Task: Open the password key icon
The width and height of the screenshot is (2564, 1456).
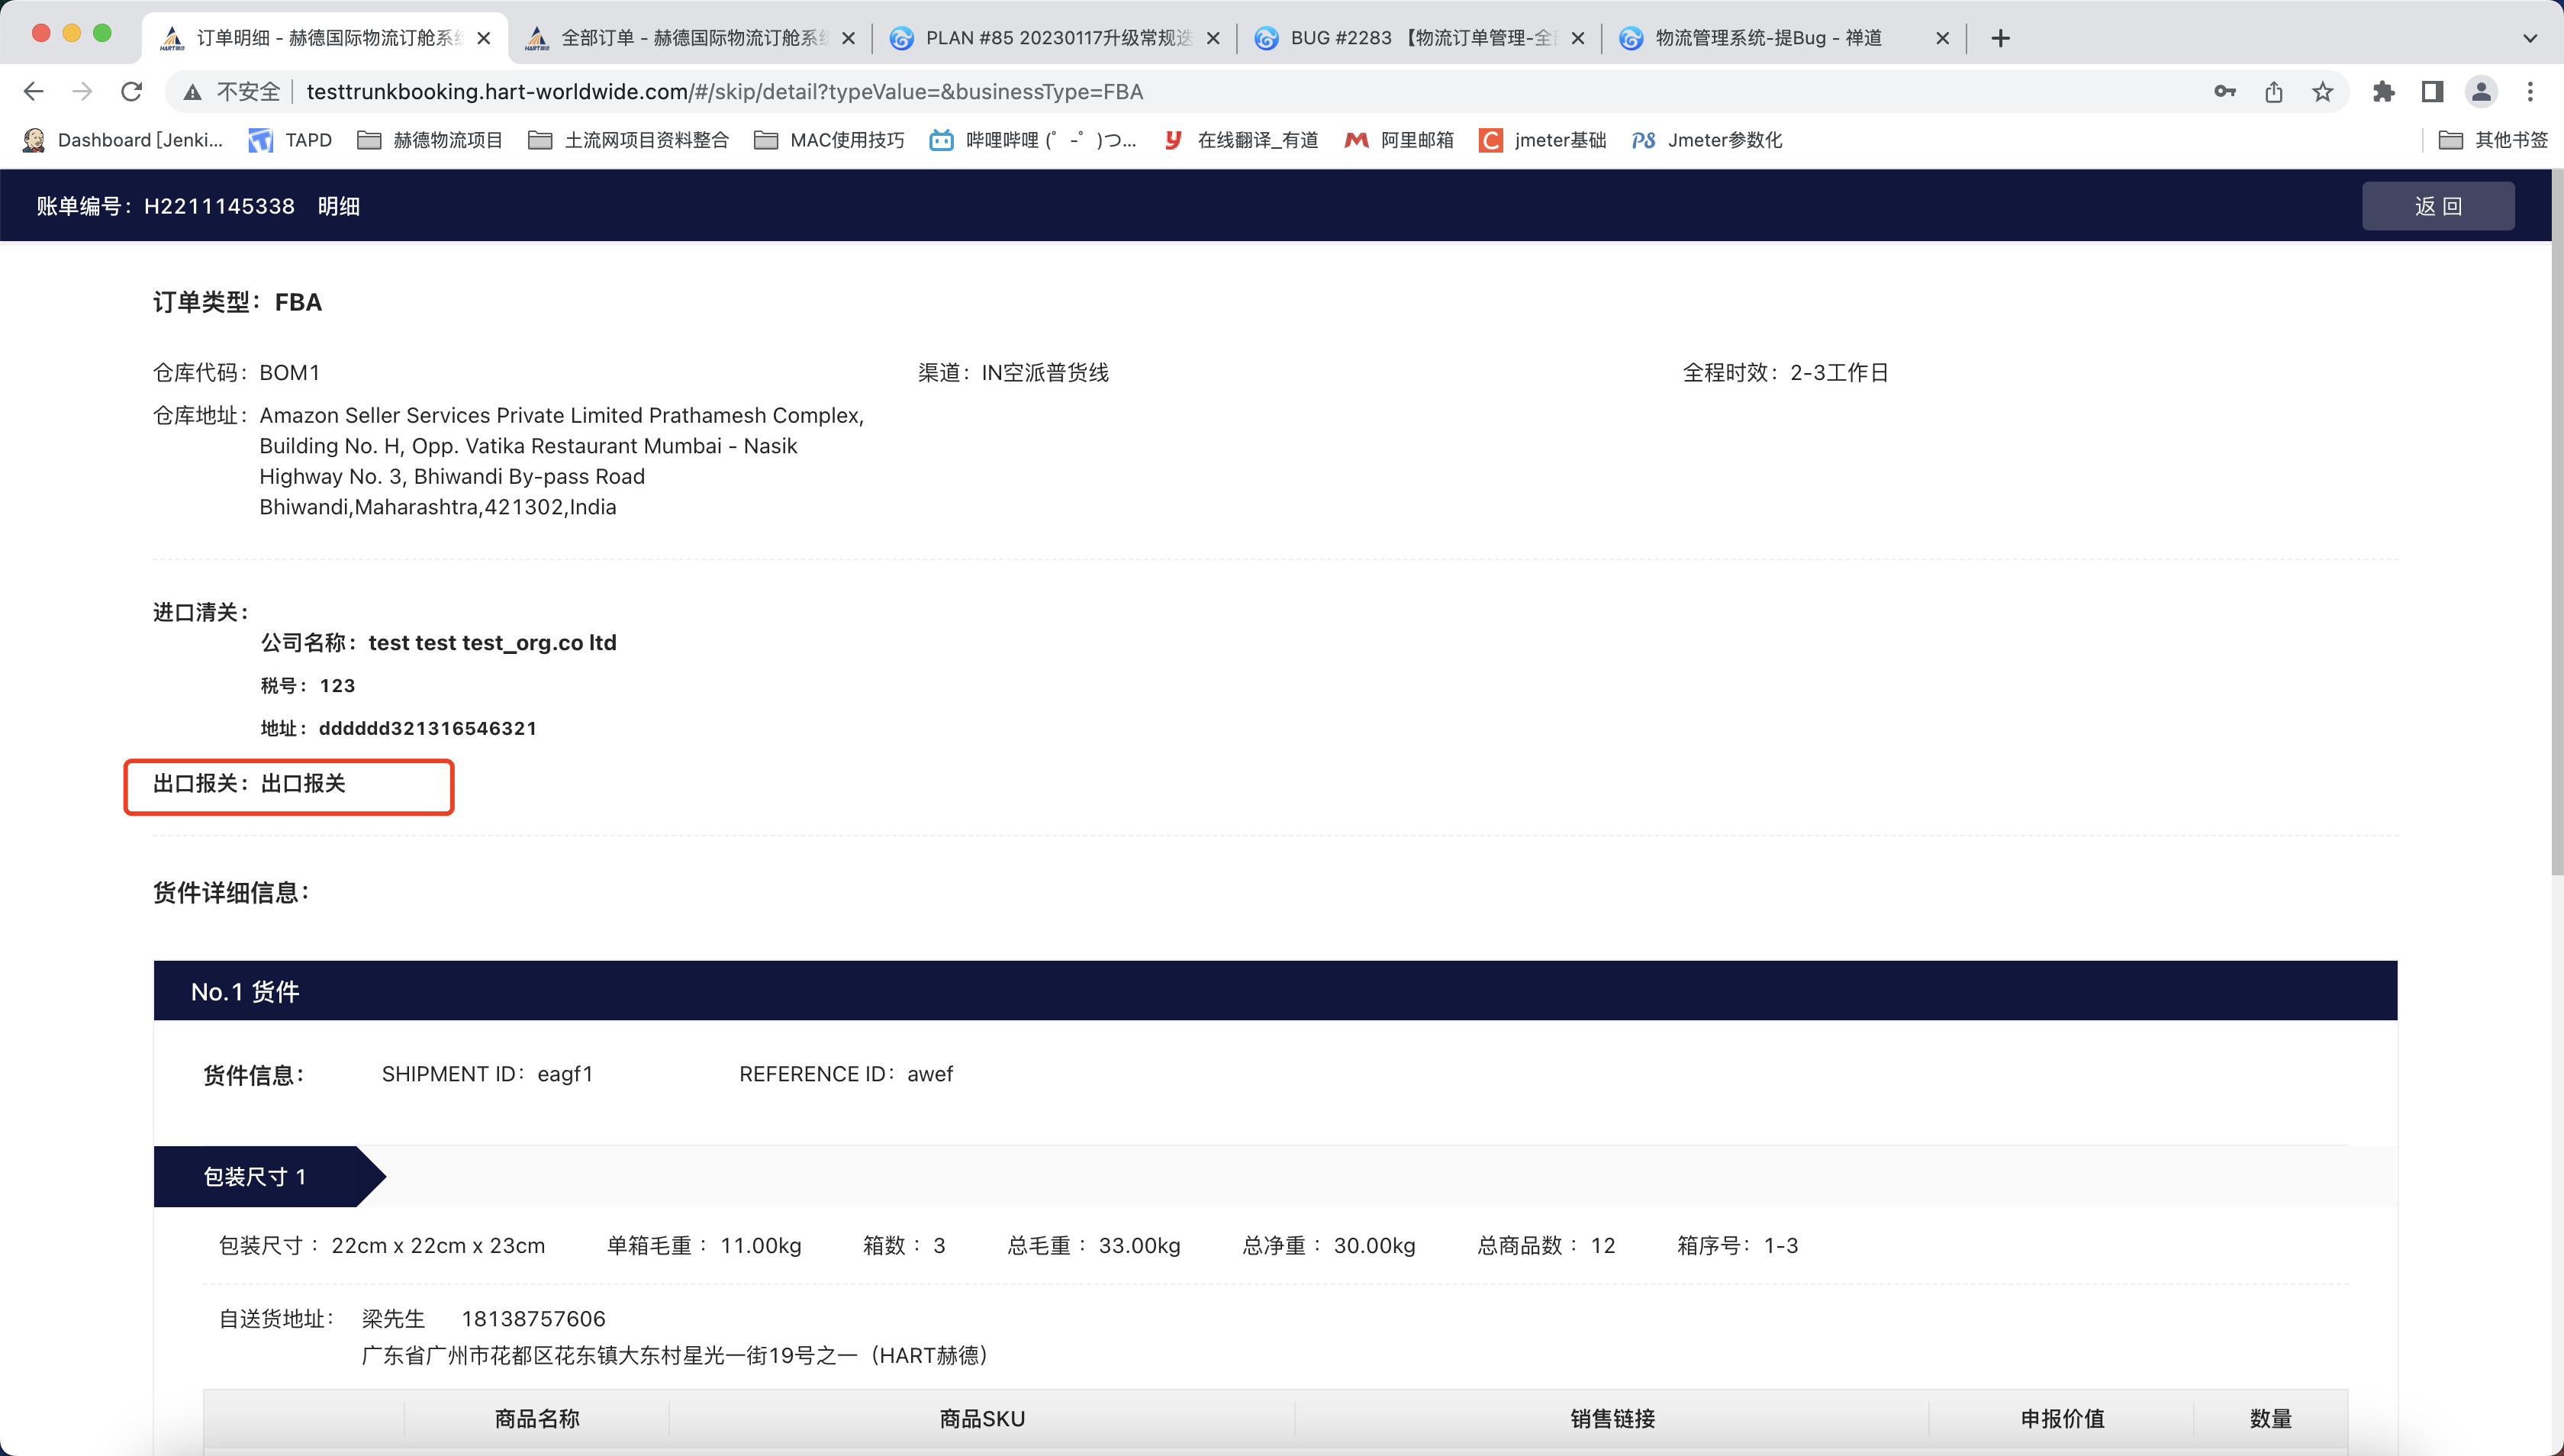Action: pos(2224,92)
